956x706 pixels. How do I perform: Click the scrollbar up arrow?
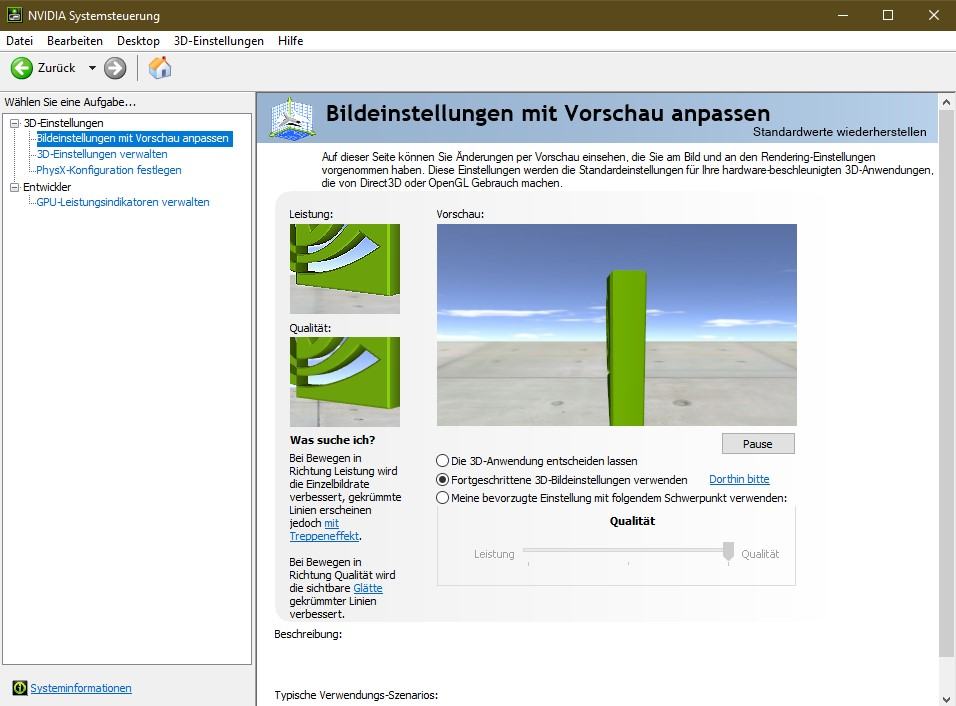click(946, 102)
